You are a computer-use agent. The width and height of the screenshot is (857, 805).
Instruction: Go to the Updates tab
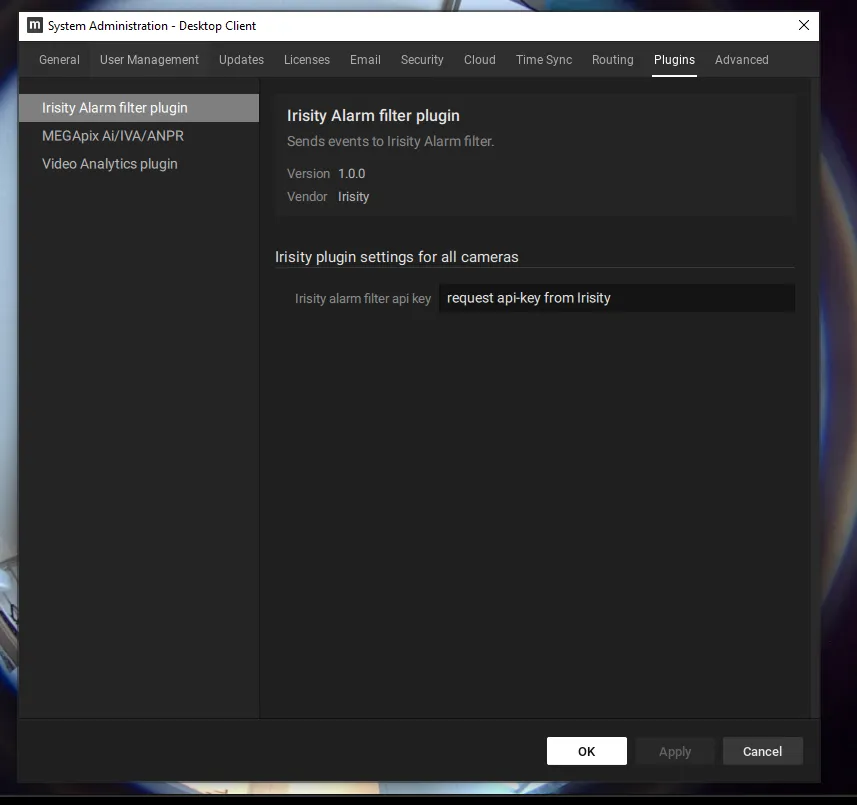[x=241, y=60]
